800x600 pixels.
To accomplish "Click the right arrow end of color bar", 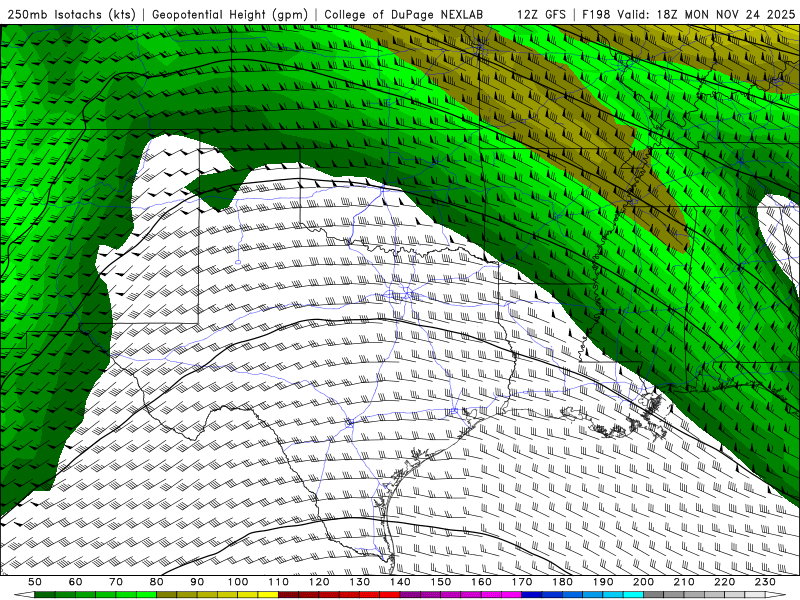I will (776, 595).
